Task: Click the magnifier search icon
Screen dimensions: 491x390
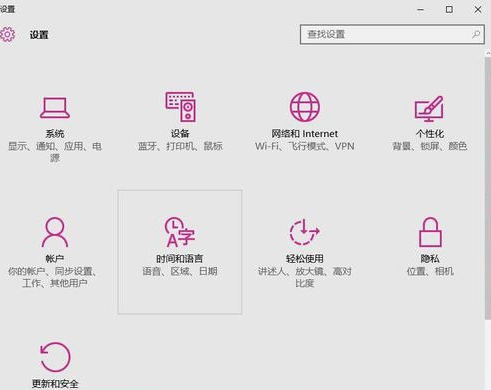Action: coord(476,34)
